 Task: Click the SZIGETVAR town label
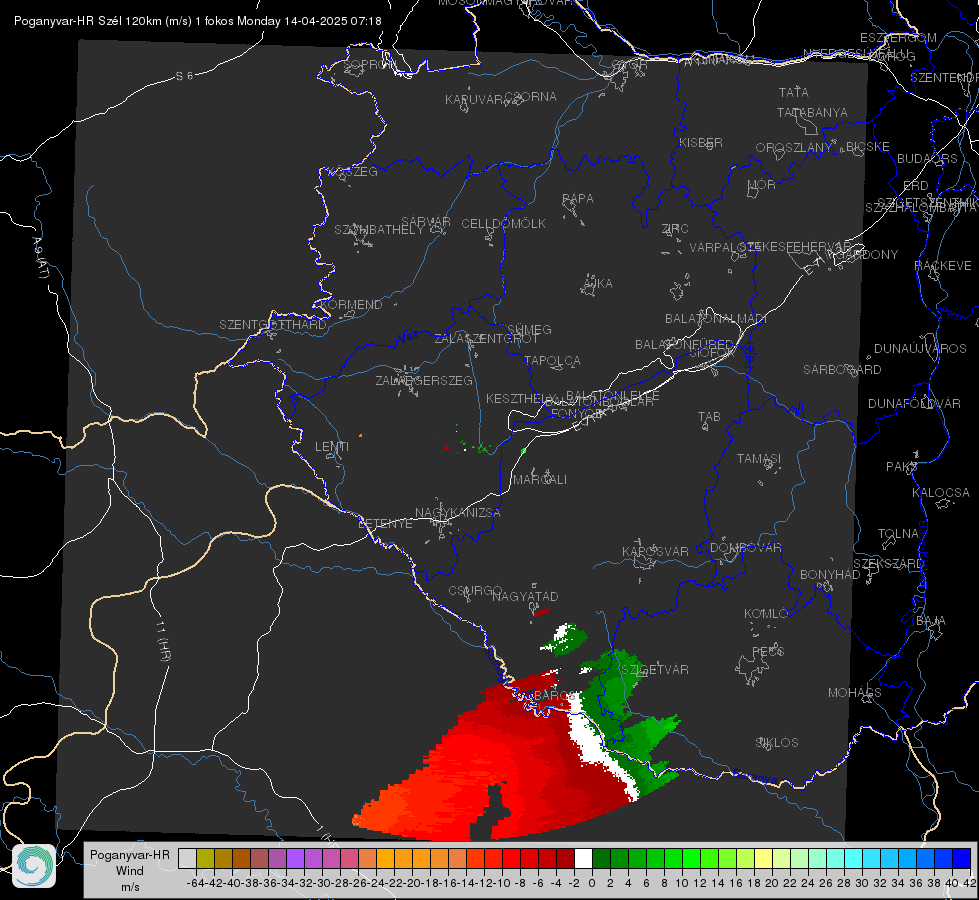point(655,670)
